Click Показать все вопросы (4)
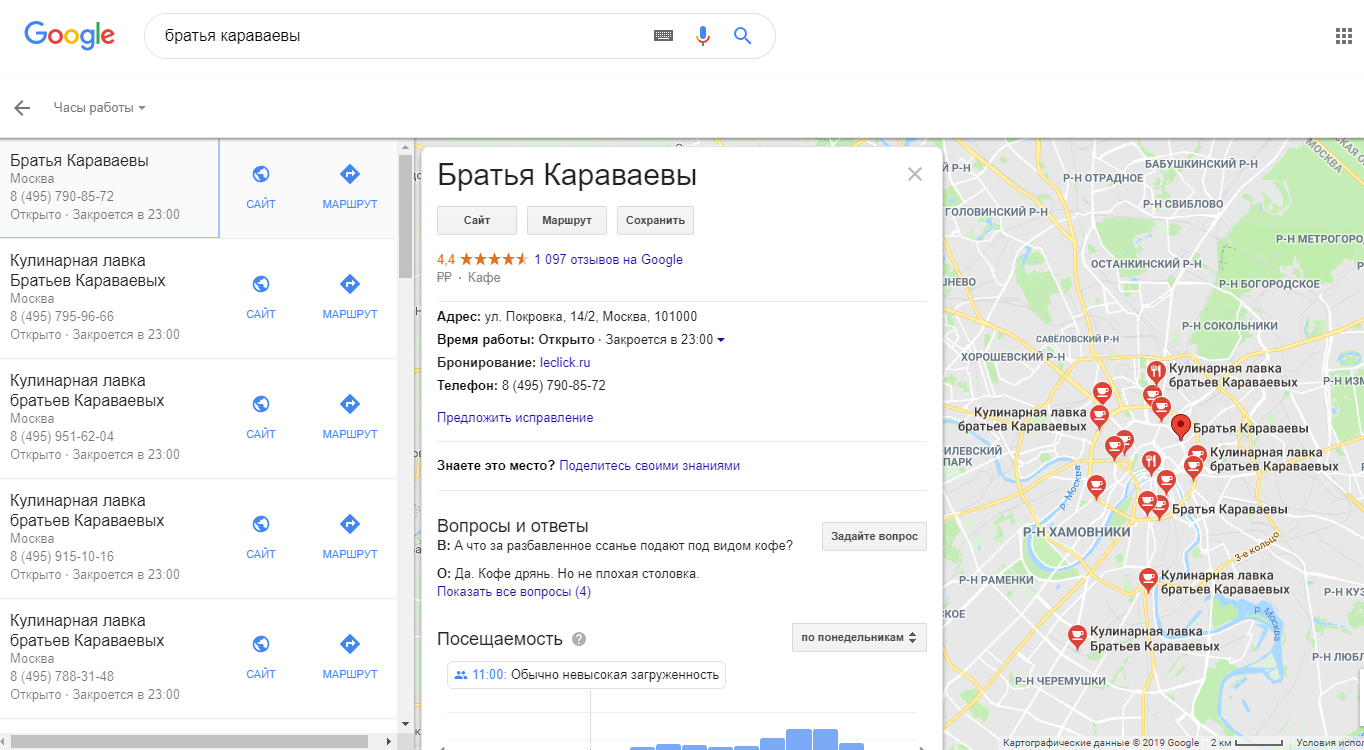Viewport: 1364px width, 750px height. [x=514, y=591]
